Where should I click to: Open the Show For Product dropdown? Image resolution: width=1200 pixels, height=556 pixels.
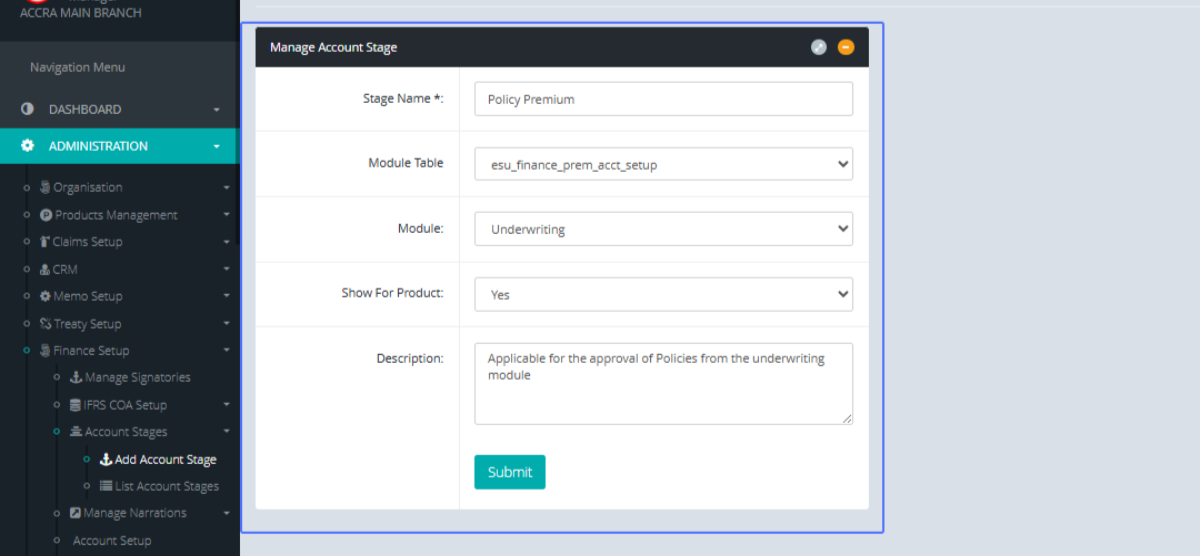[663, 294]
